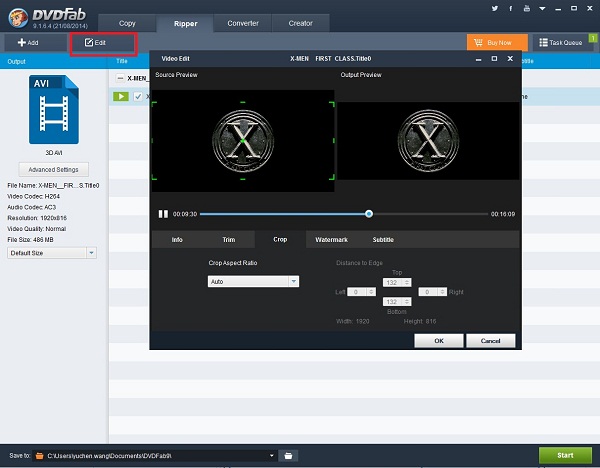Minimize the Video Edit dialog

click(478, 59)
